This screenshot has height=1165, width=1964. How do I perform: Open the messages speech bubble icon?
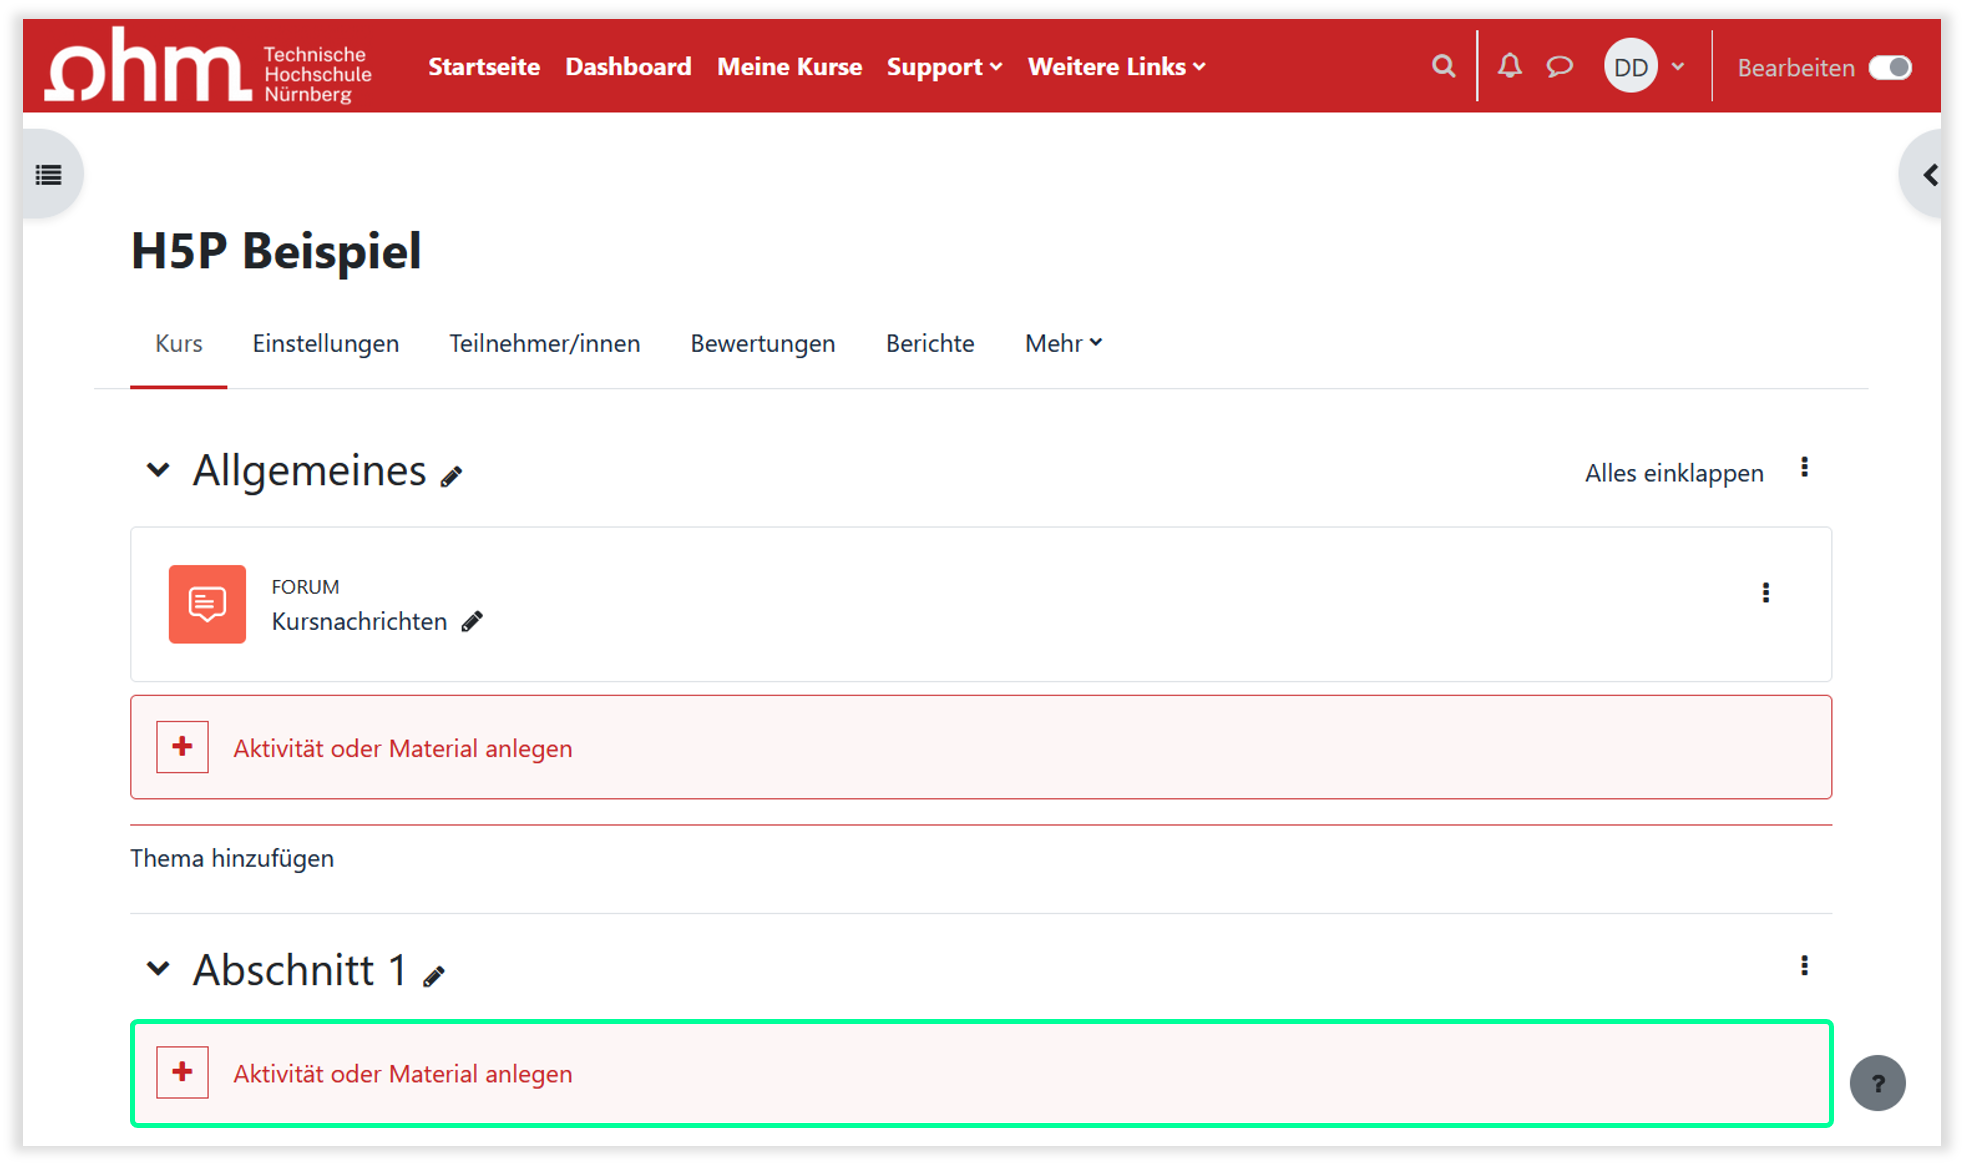(x=1559, y=66)
